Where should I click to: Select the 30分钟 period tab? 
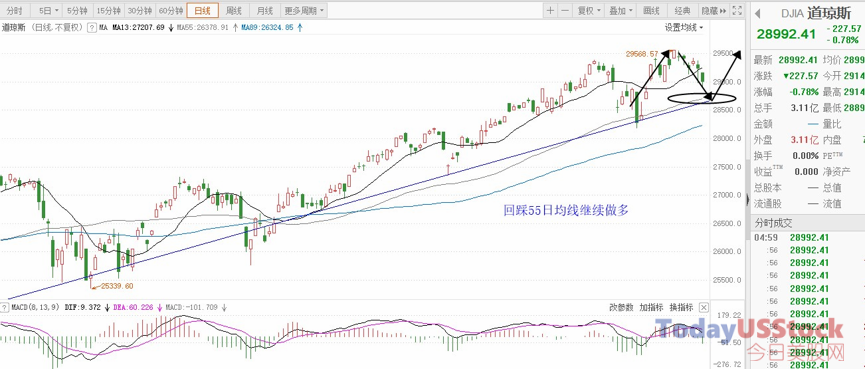[x=139, y=10]
